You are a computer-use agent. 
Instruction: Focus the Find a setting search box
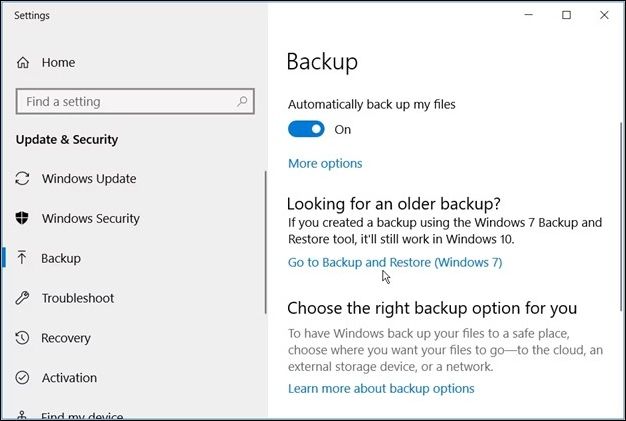pyautogui.click(x=125, y=102)
